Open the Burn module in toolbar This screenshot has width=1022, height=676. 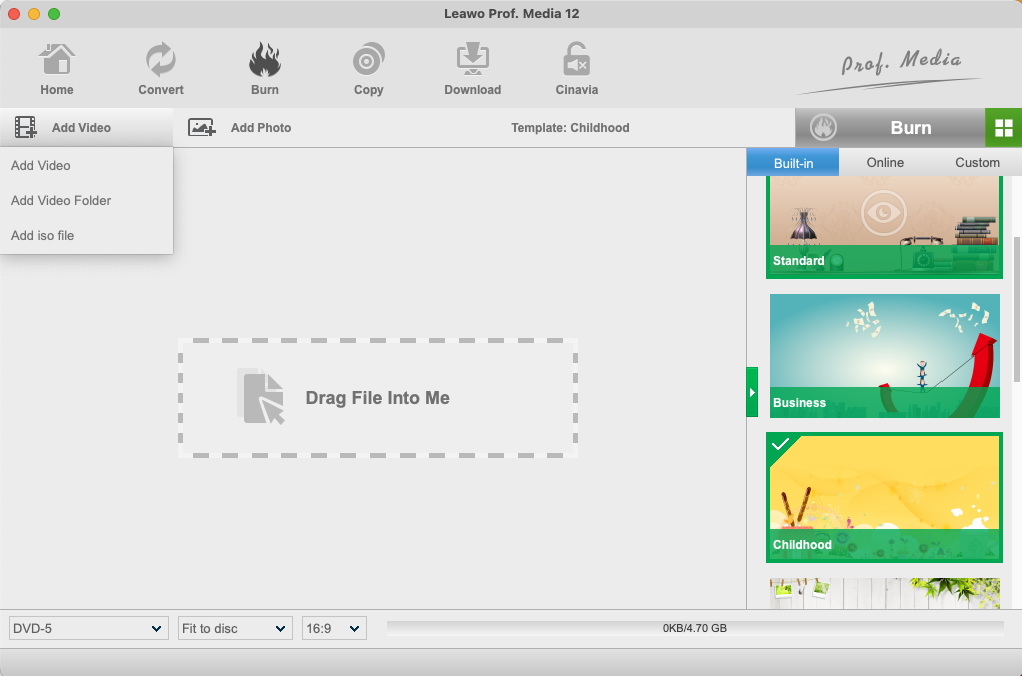265,69
